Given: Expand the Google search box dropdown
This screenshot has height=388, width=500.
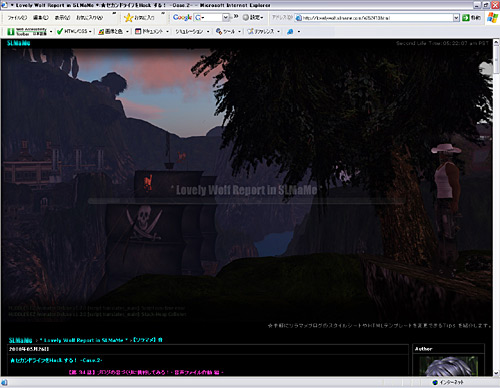Looking at the screenshot, I should click(225, 17).
